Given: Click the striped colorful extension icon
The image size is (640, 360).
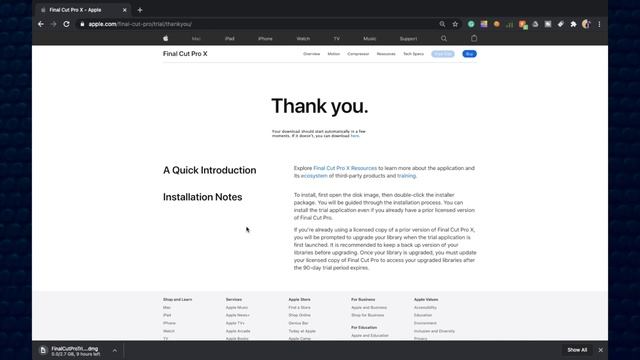Looking at the screenshot, I should coord(484,24).
